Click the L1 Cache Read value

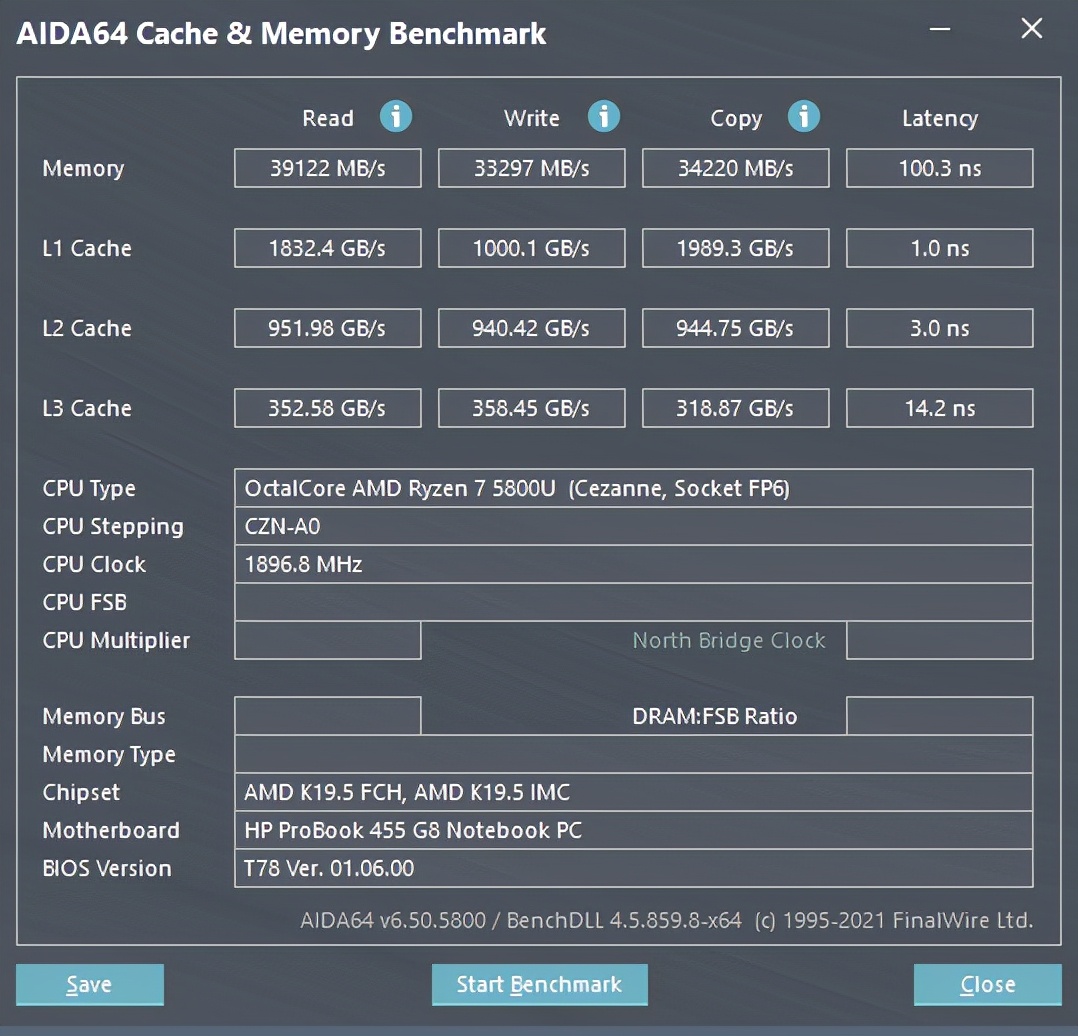pyautogui.click(x=327, y=248)
